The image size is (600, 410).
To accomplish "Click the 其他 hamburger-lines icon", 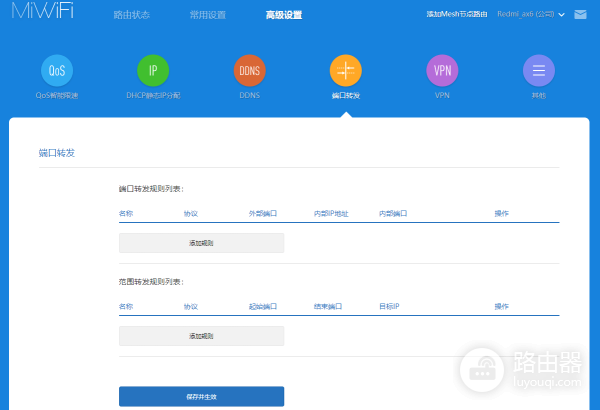I will click(x=538, y=71).
